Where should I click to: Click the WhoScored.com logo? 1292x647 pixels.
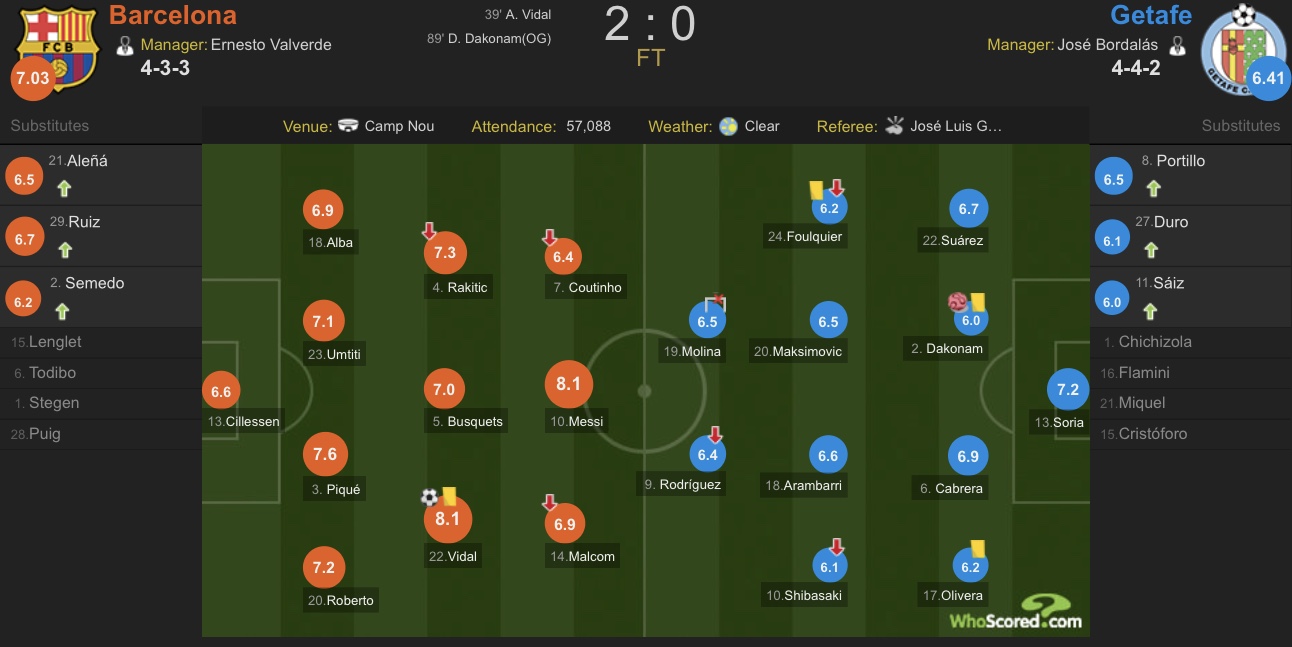tap(1016, 612)
